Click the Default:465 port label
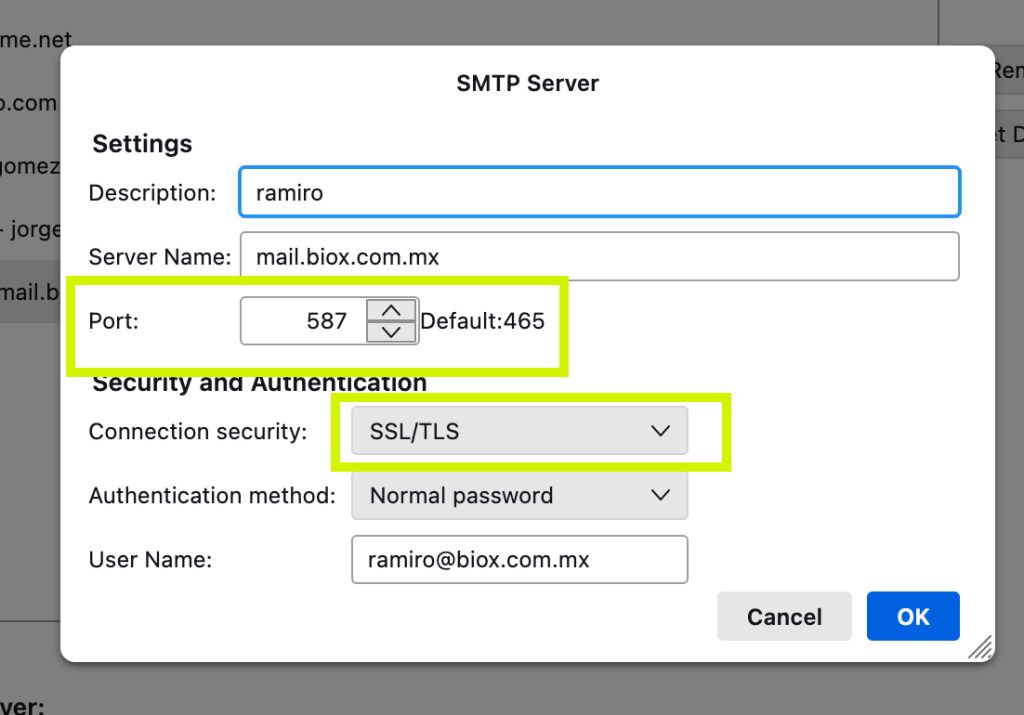Screen dimensions: 1024x715 pos(483,321)
